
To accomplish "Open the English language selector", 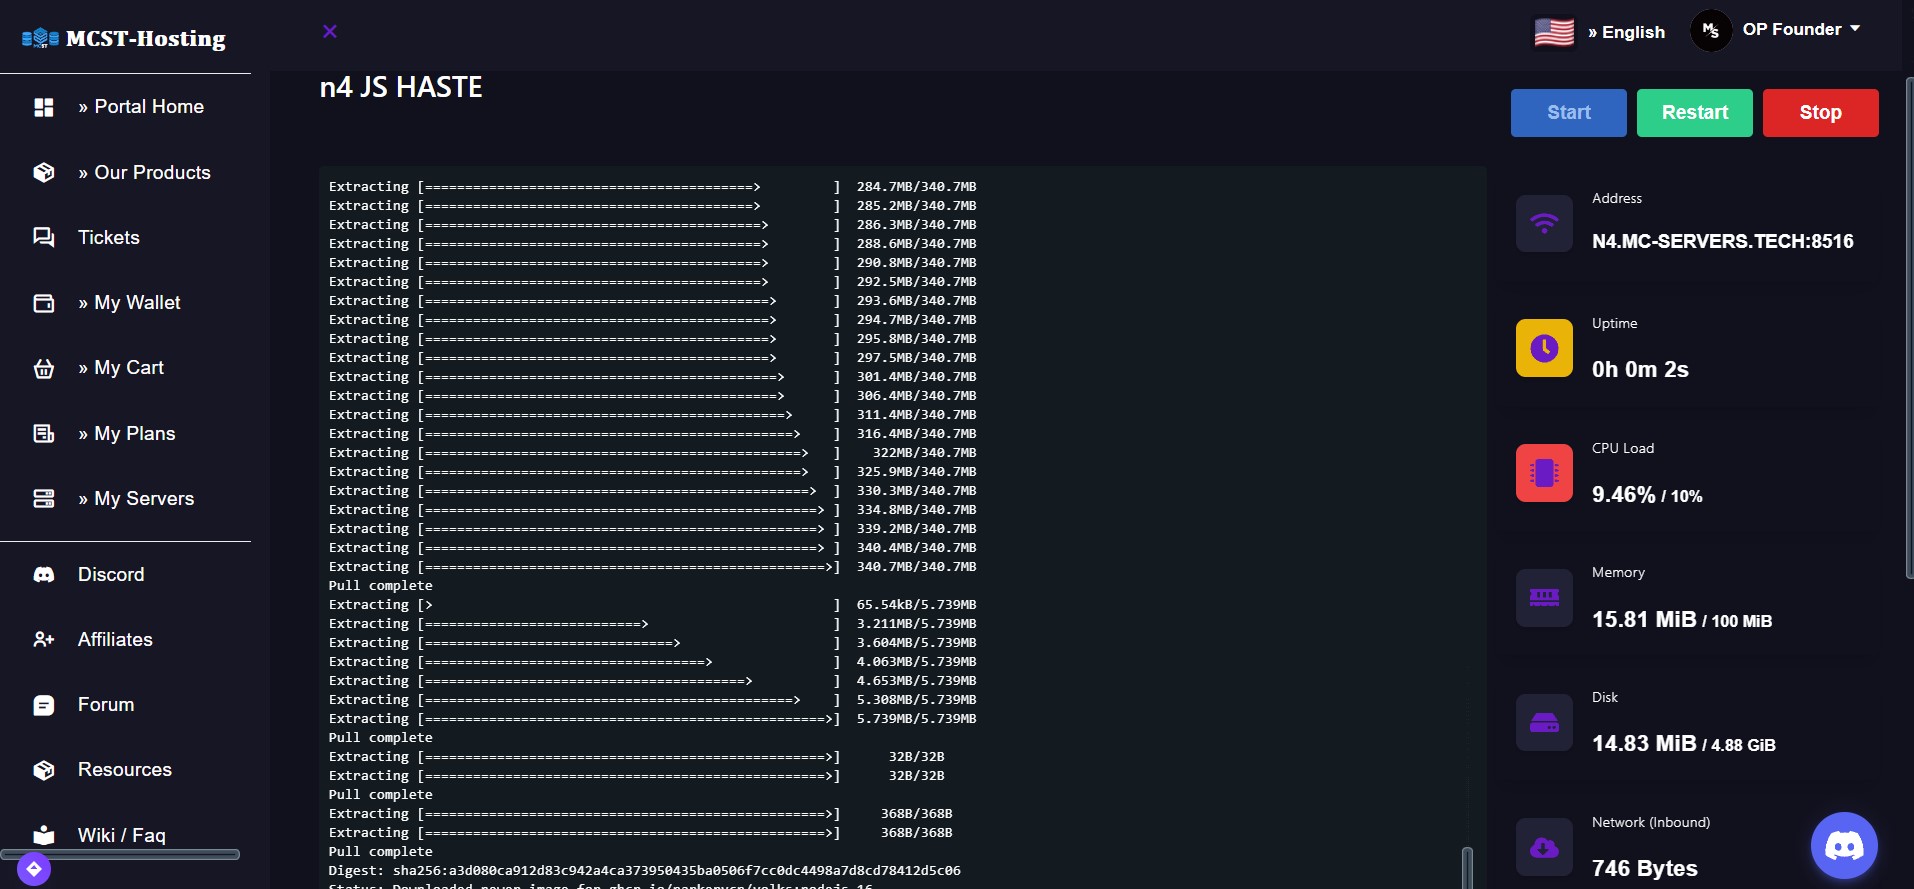I will 1626,32.
